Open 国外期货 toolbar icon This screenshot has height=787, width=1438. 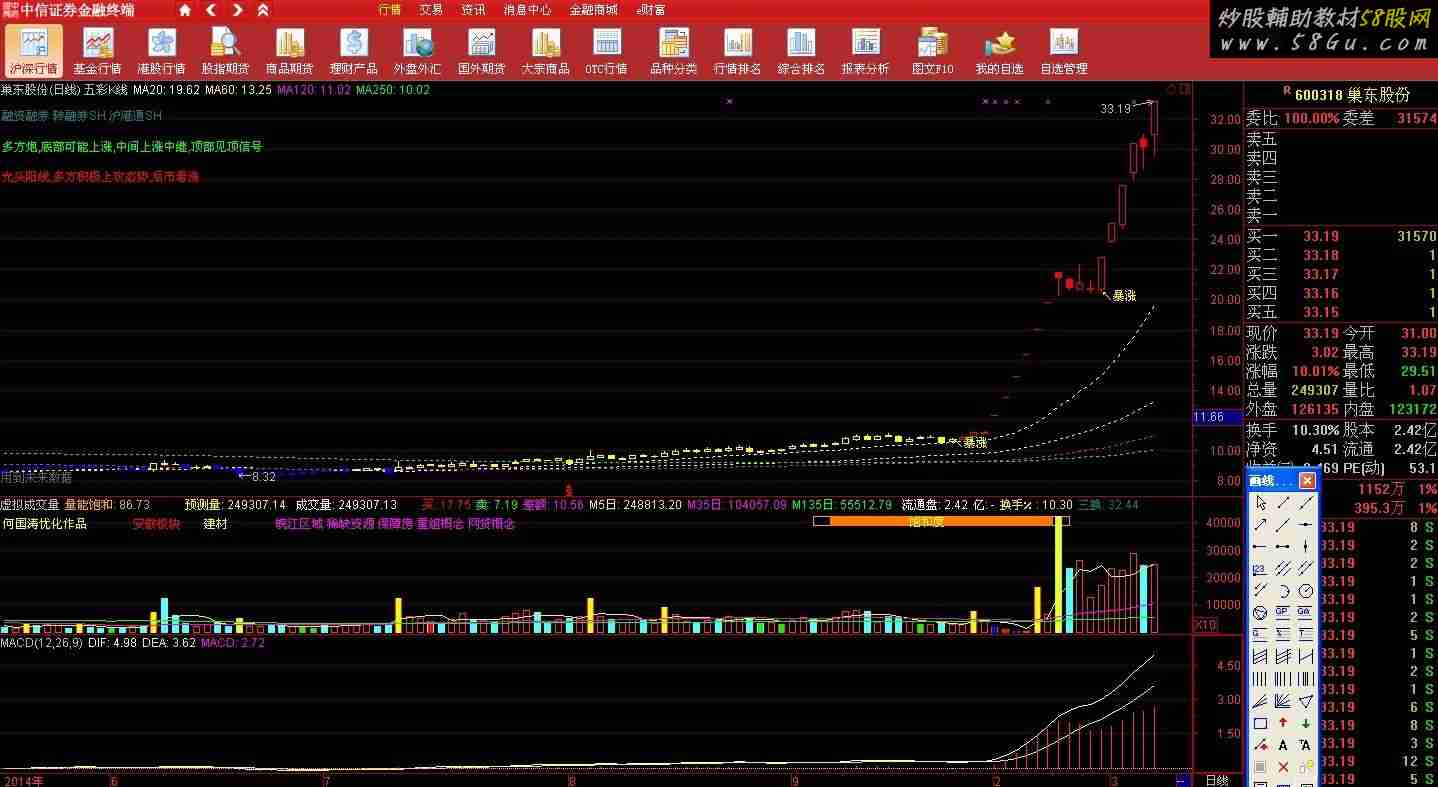coord(481,51)
